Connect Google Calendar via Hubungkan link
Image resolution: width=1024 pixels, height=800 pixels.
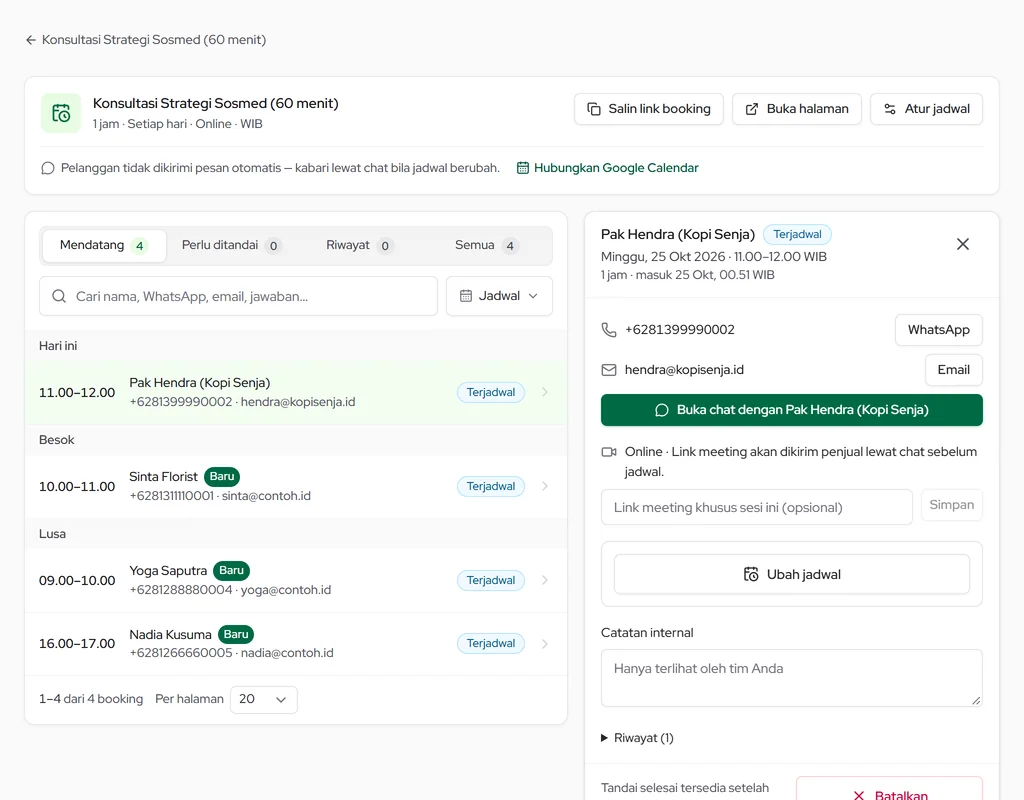(x=607, y=168)
